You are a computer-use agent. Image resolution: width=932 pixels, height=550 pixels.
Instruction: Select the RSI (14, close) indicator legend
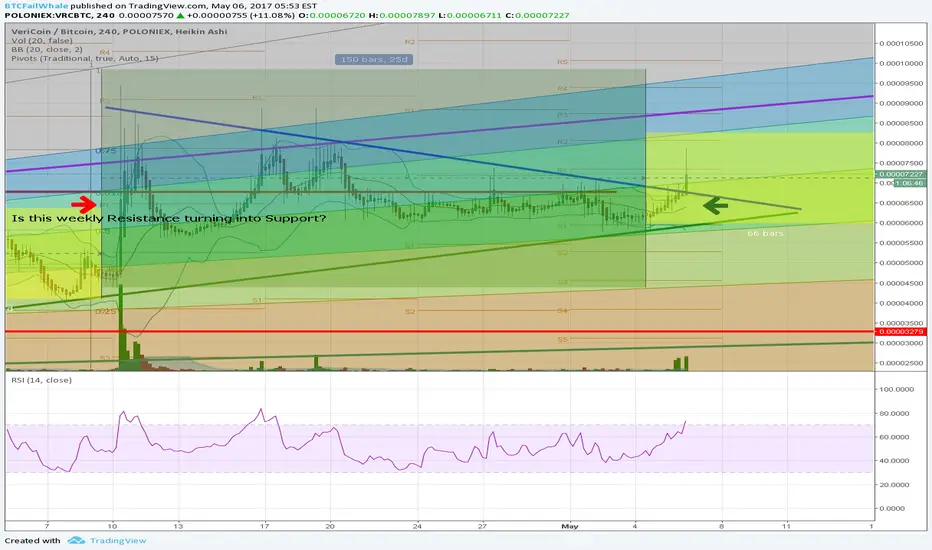pos(42,380)
